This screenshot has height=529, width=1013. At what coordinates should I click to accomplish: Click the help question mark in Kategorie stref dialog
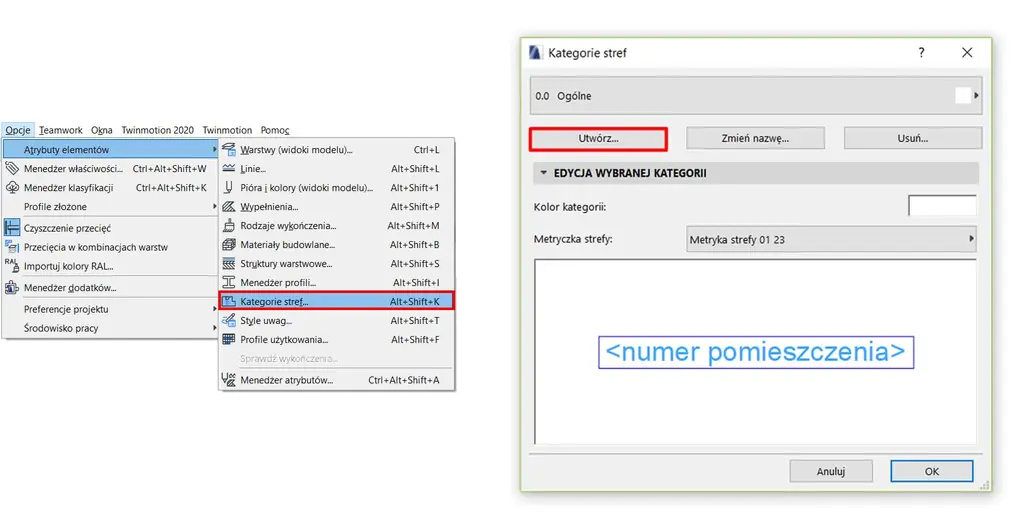[921, 52]
